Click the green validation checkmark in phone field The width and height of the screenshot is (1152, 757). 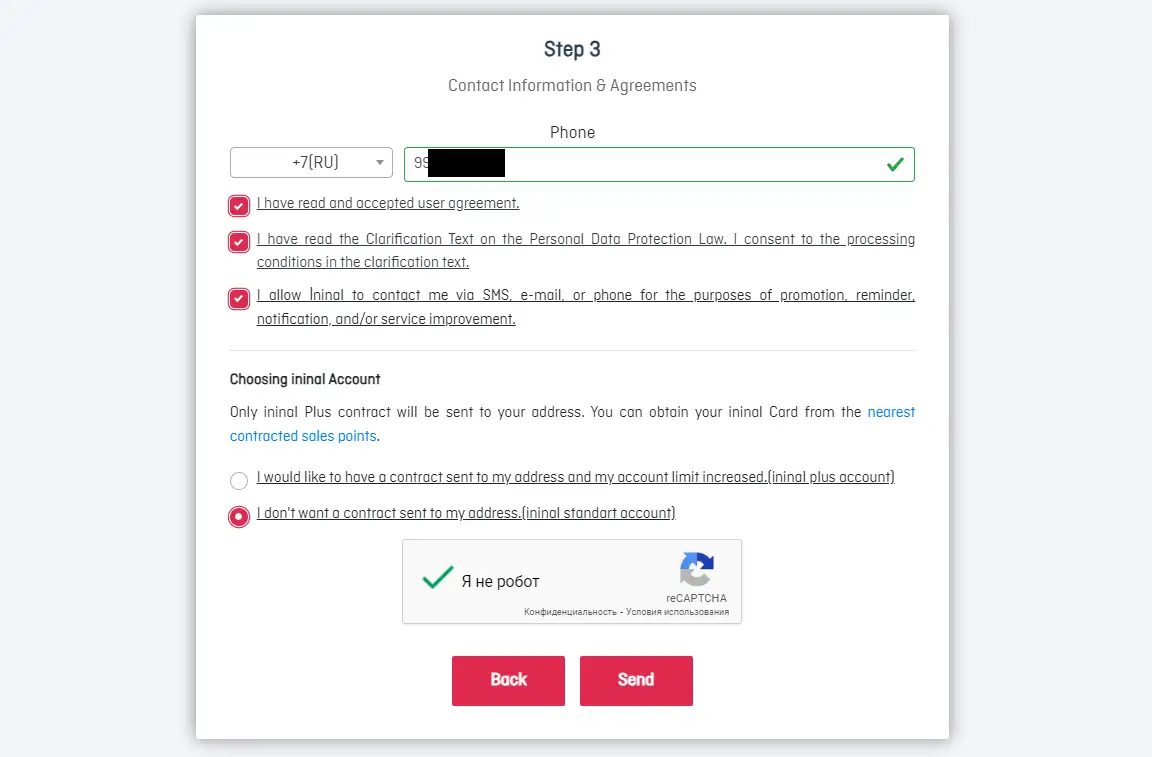tap(895, 164)
